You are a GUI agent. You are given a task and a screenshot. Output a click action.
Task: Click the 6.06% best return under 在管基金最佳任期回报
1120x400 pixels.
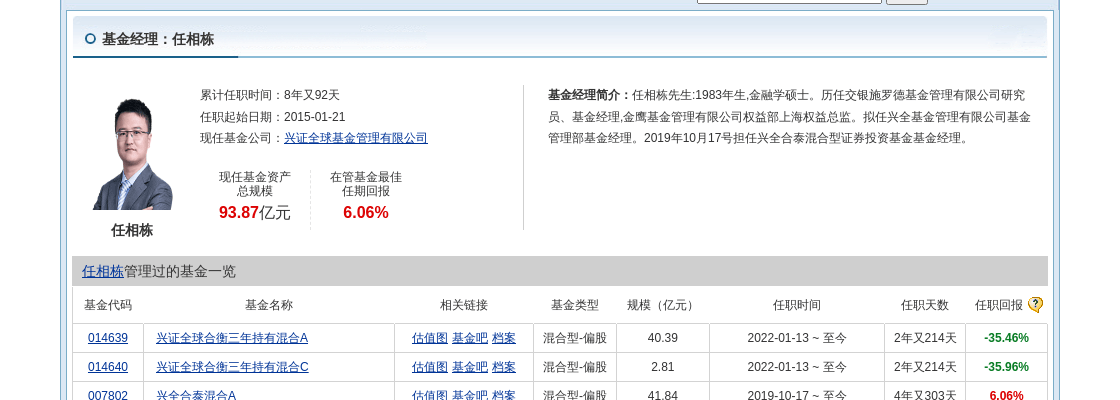(x=366, y=212)
